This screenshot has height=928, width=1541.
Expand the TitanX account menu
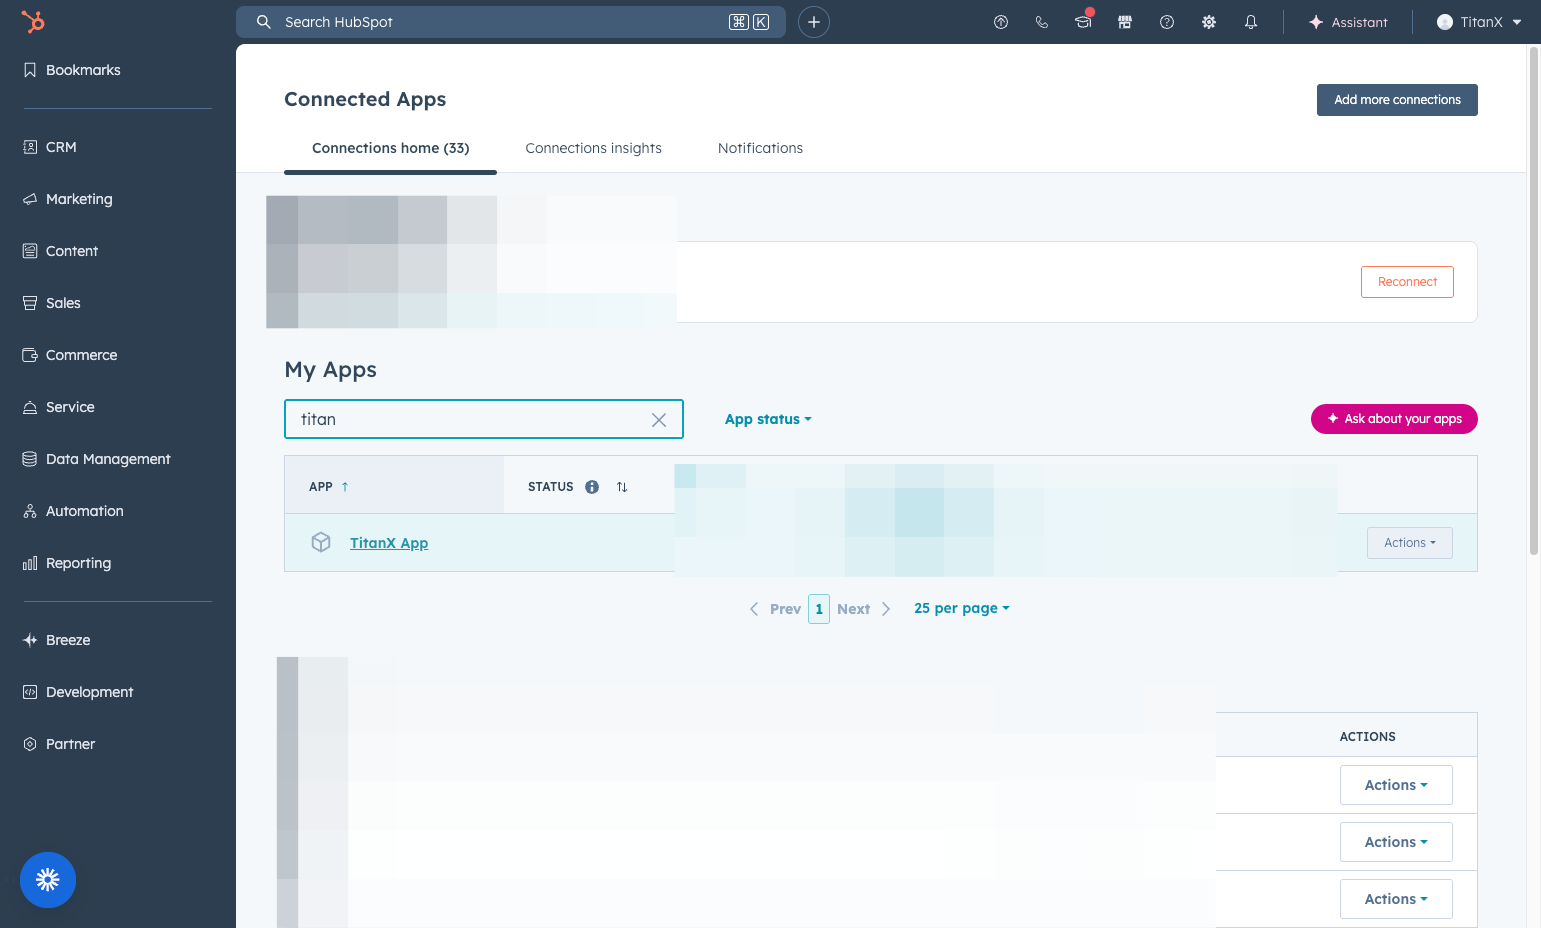1479,22
